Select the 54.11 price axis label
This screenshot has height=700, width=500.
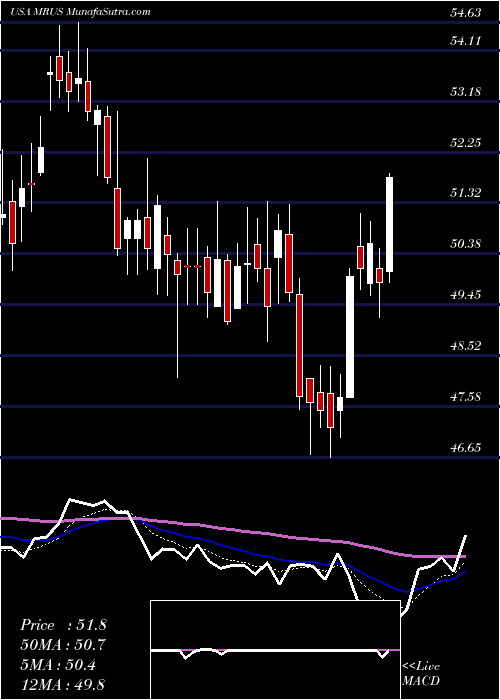point(465,41)
